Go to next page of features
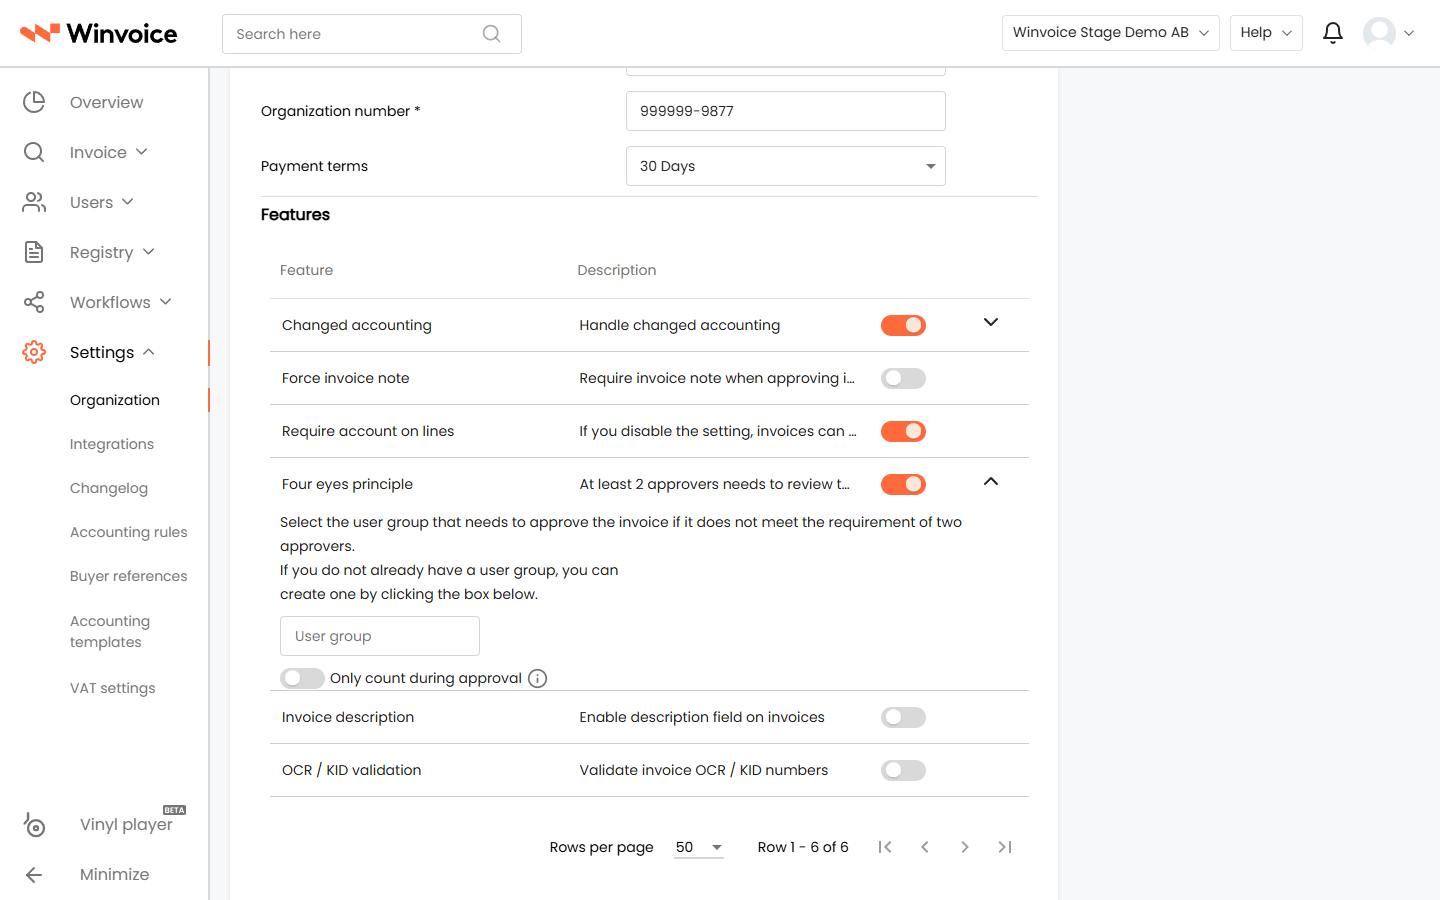Screen dimensions: 1440x900 tap(965, 847)
